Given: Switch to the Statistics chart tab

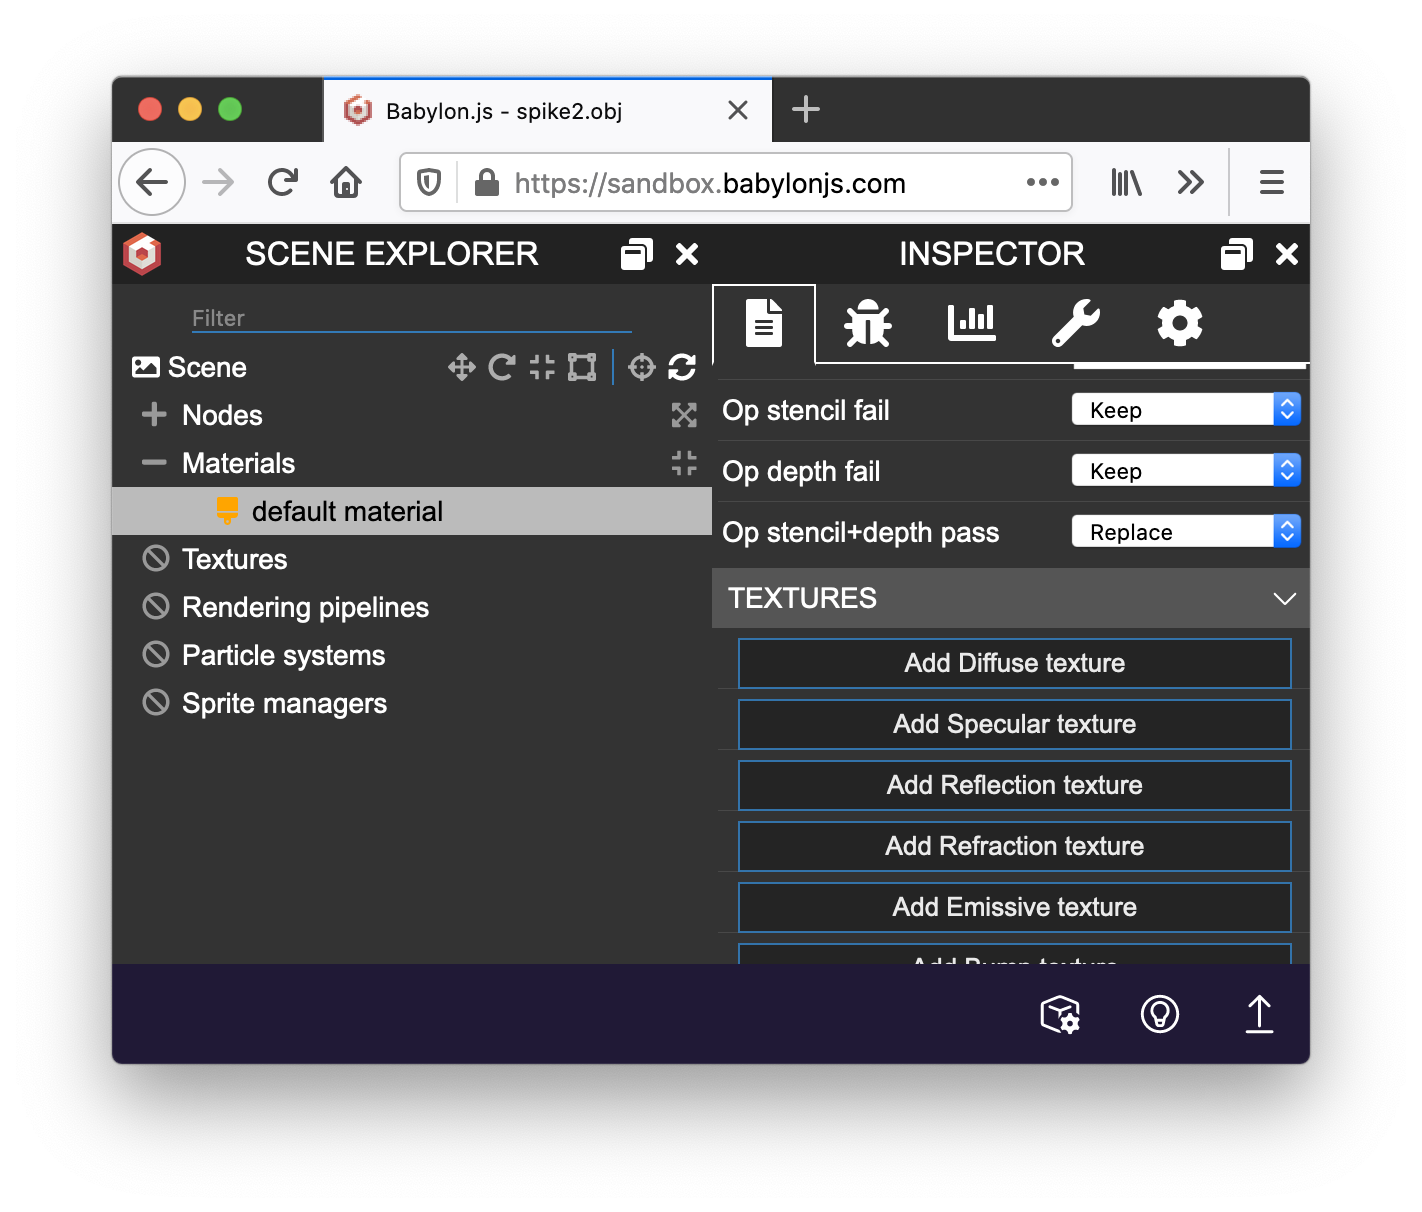Looking at the screenshot, I should [x=971, y=324].
